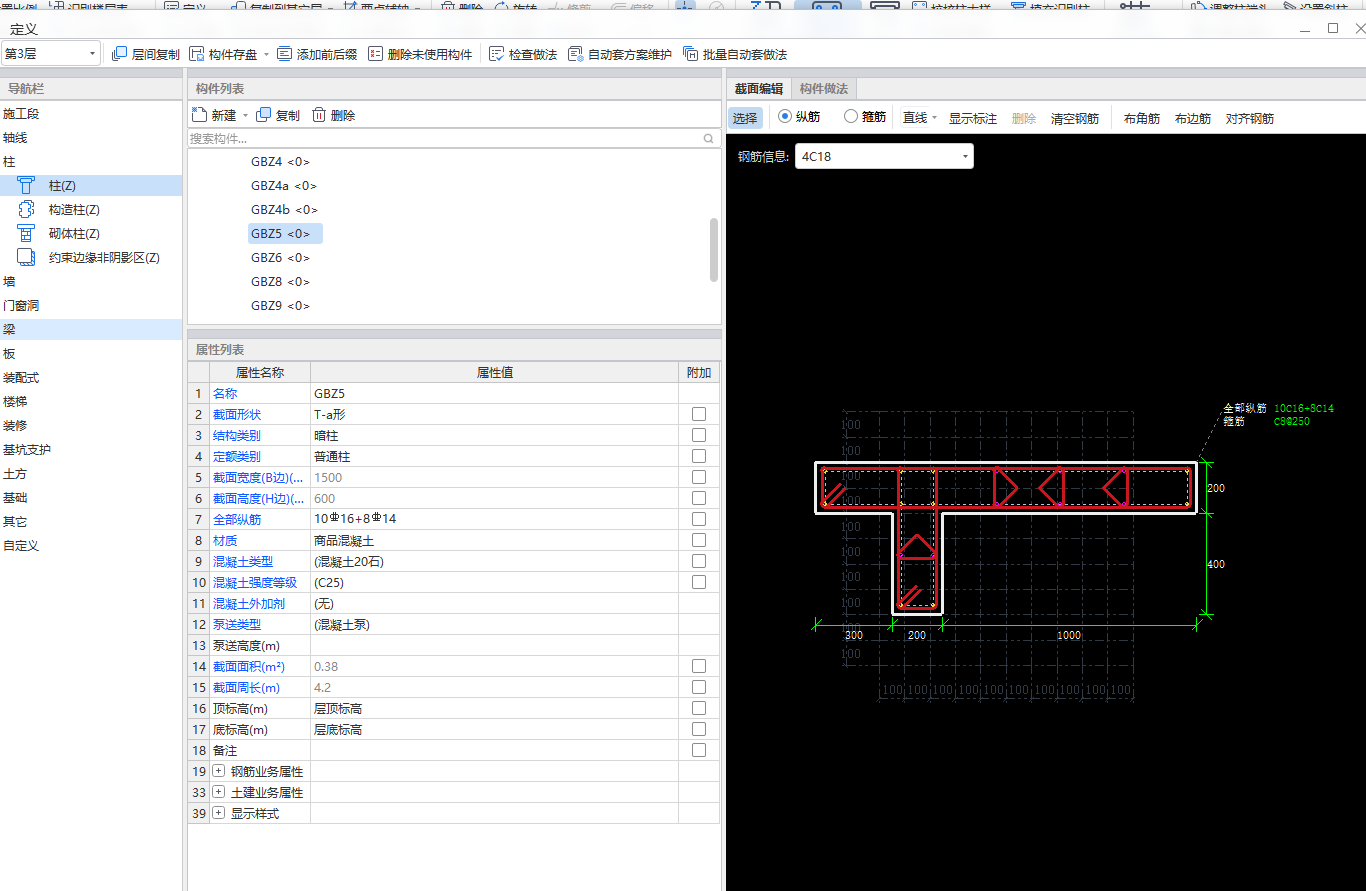This screenshot has width=1366, height=891.
Task: Select GBZ6 in component list
Action: coord(280,258)
